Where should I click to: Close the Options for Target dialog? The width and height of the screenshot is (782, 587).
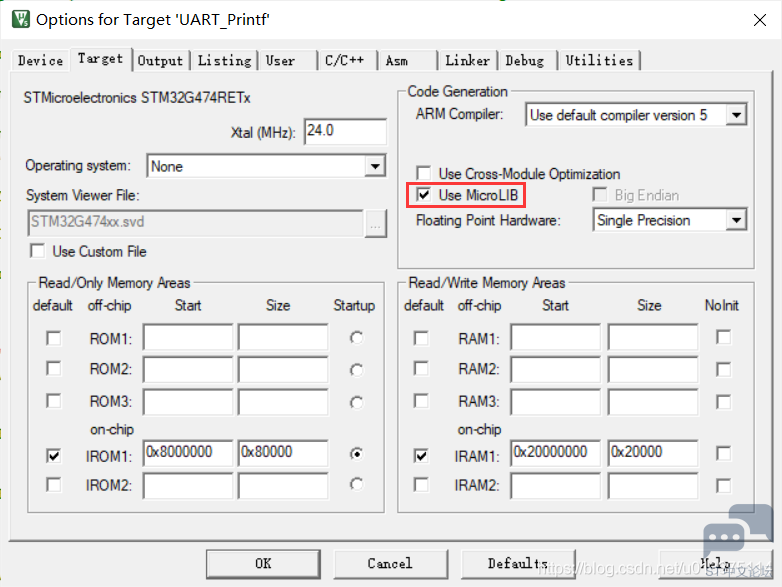pos(760,20)
